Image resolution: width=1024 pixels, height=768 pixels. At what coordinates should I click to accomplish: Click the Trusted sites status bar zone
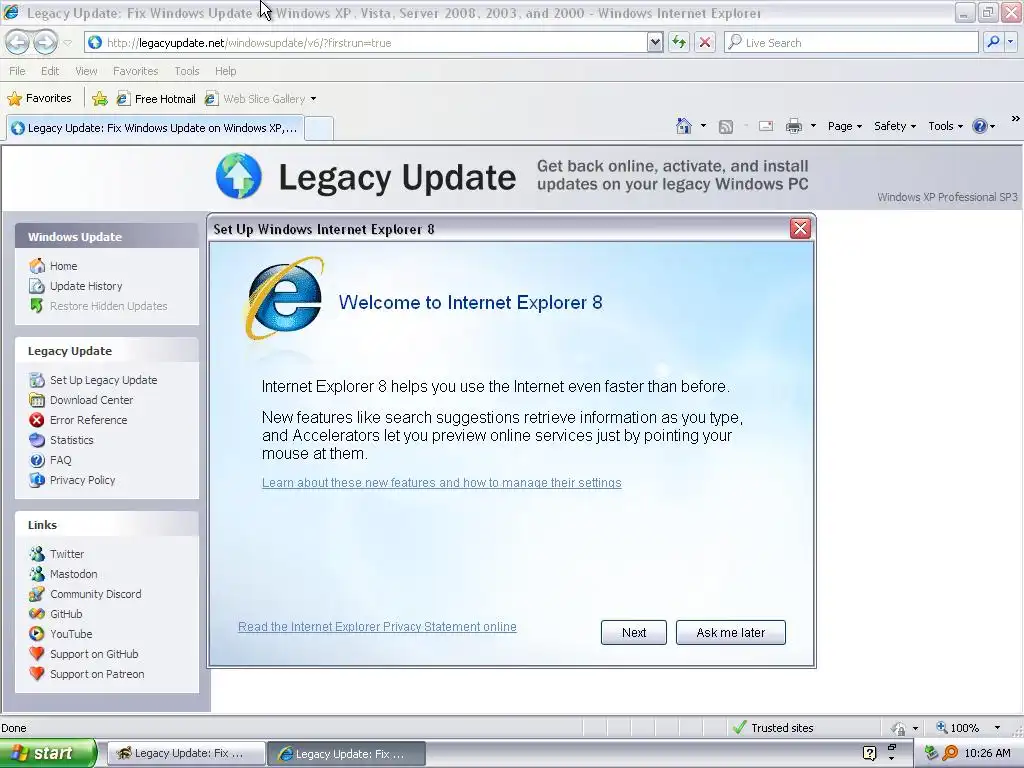(774, 728)
